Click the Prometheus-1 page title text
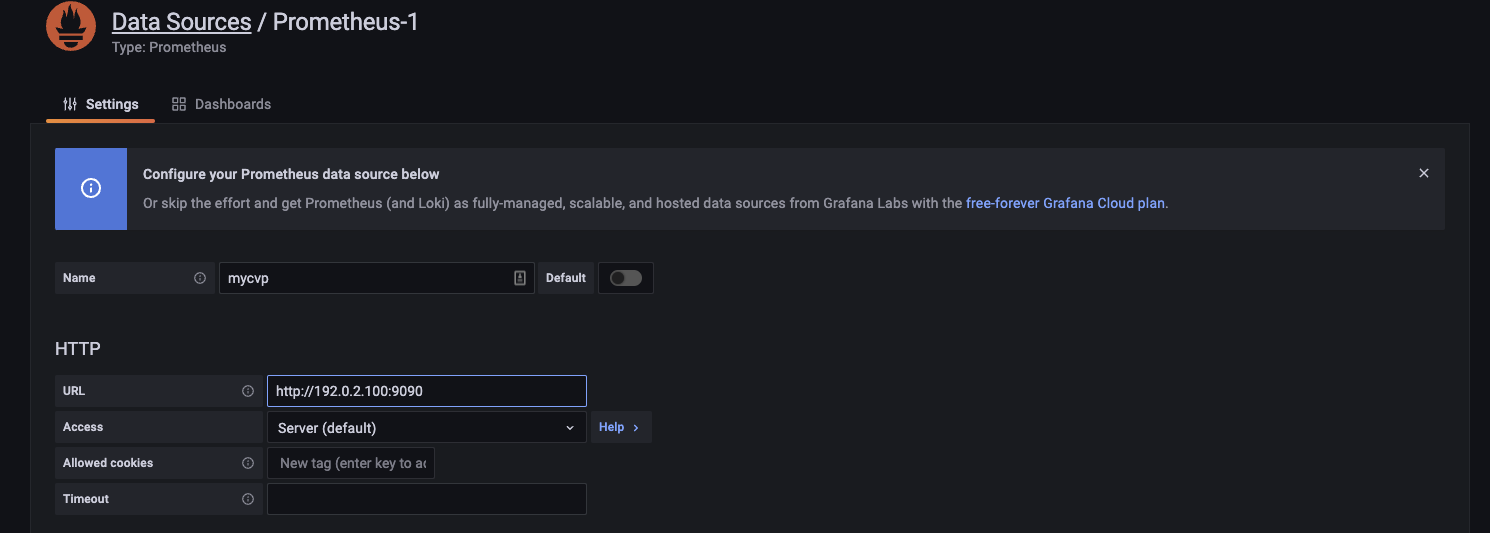This screenshot has width=1490, height=533. click(346, 22)
